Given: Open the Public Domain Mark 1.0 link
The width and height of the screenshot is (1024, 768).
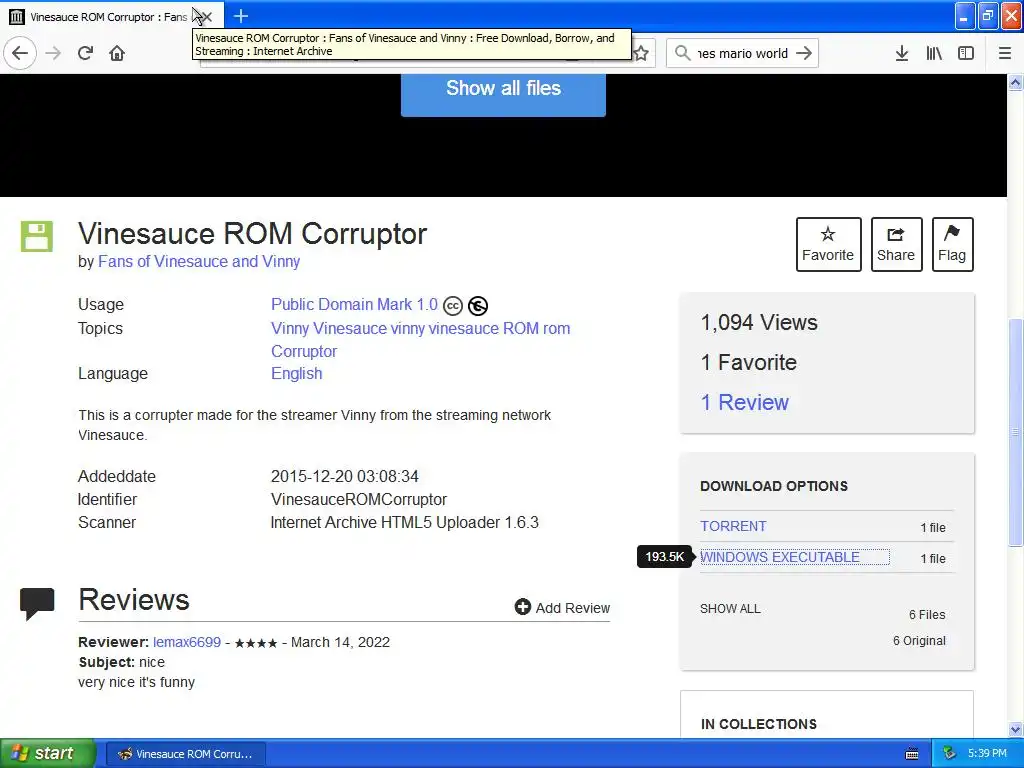Looking at the screenshot, I should (354, 304).
